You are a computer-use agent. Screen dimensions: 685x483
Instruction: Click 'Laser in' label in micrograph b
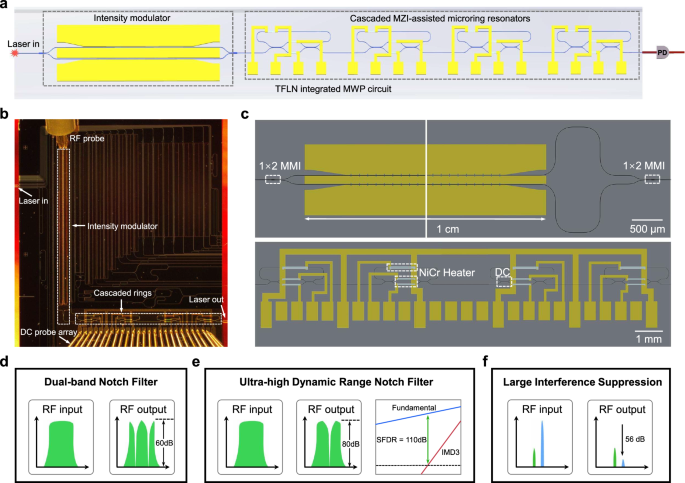33,201
